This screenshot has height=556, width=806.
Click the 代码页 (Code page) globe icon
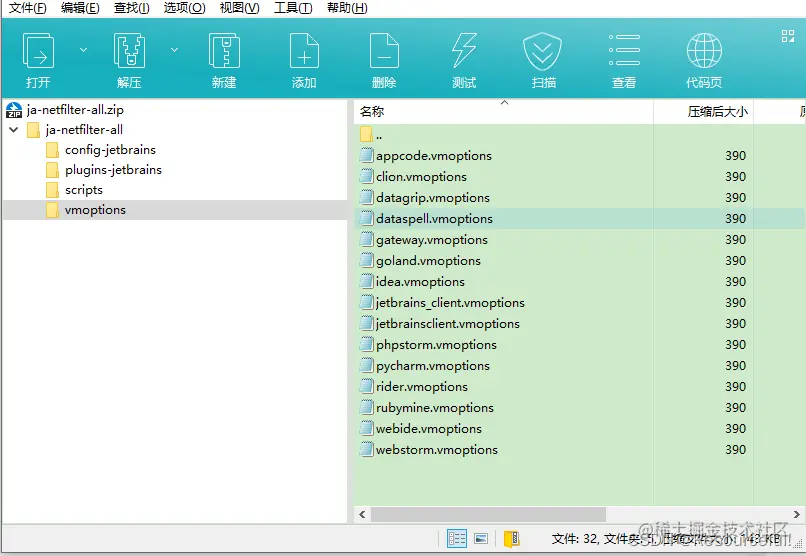(x=704, y=50)
